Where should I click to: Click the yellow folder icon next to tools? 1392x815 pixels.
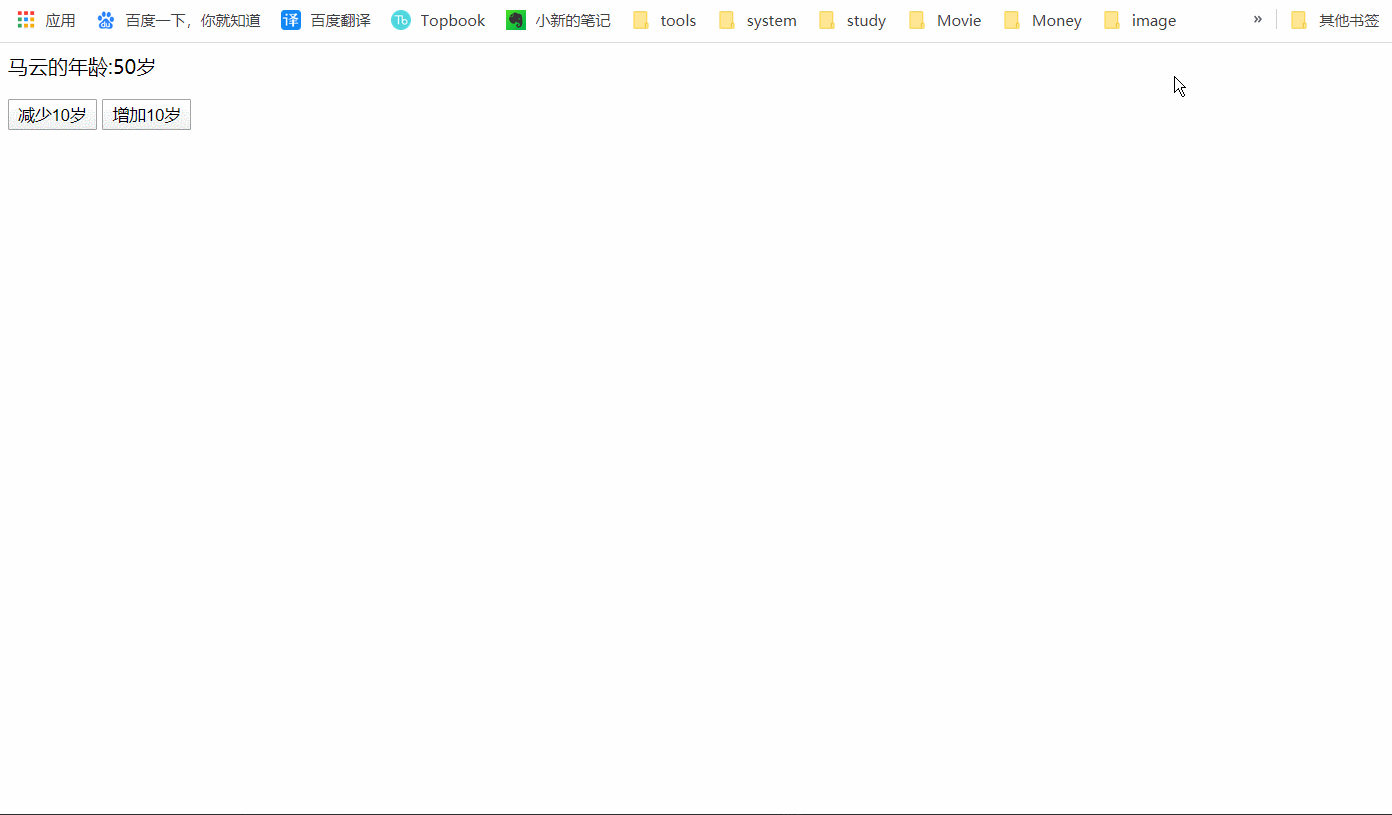coord(640,19)
